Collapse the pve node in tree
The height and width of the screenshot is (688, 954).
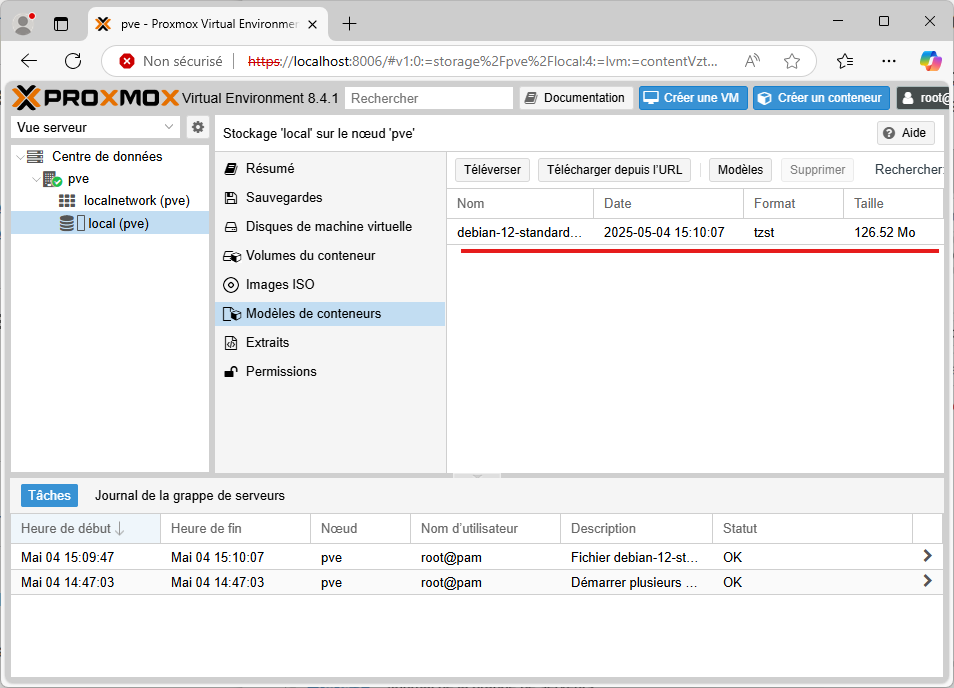(x=37, y=179)
